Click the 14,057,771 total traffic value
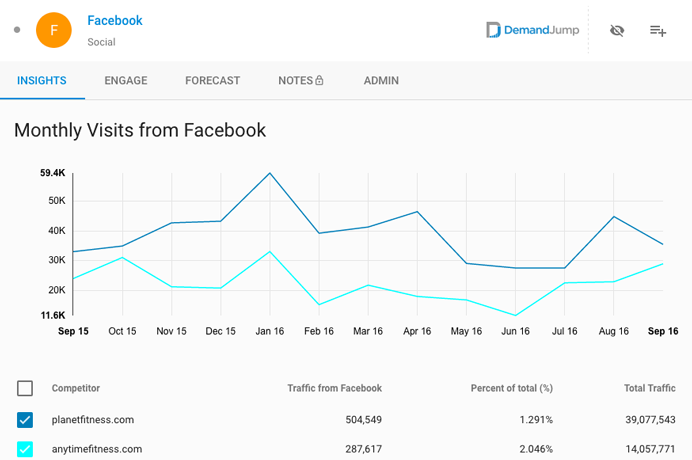Image resolution: width=692 pixels, height=460 pixels. coord(650,449)
